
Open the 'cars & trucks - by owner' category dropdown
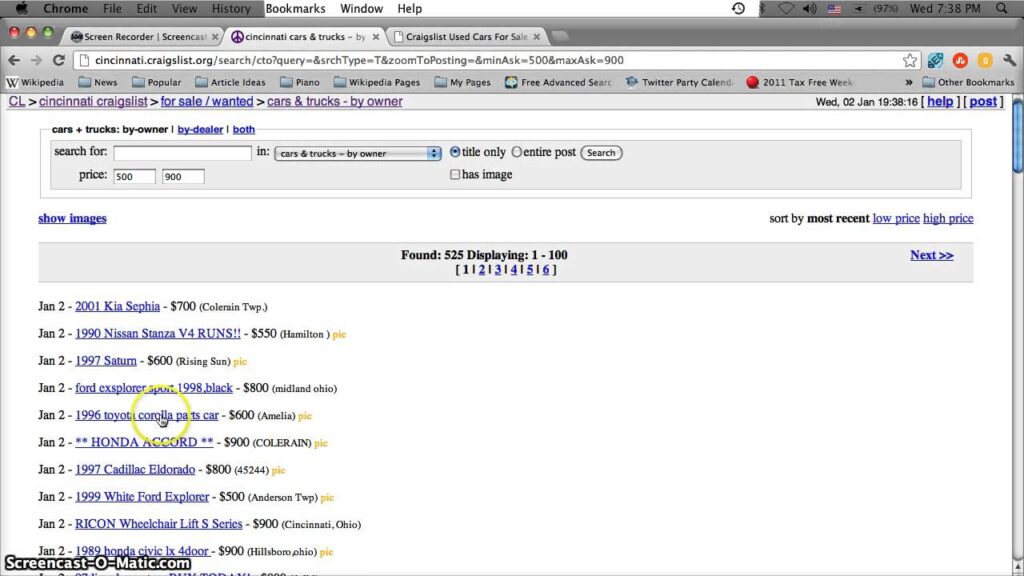coord(358,153)
